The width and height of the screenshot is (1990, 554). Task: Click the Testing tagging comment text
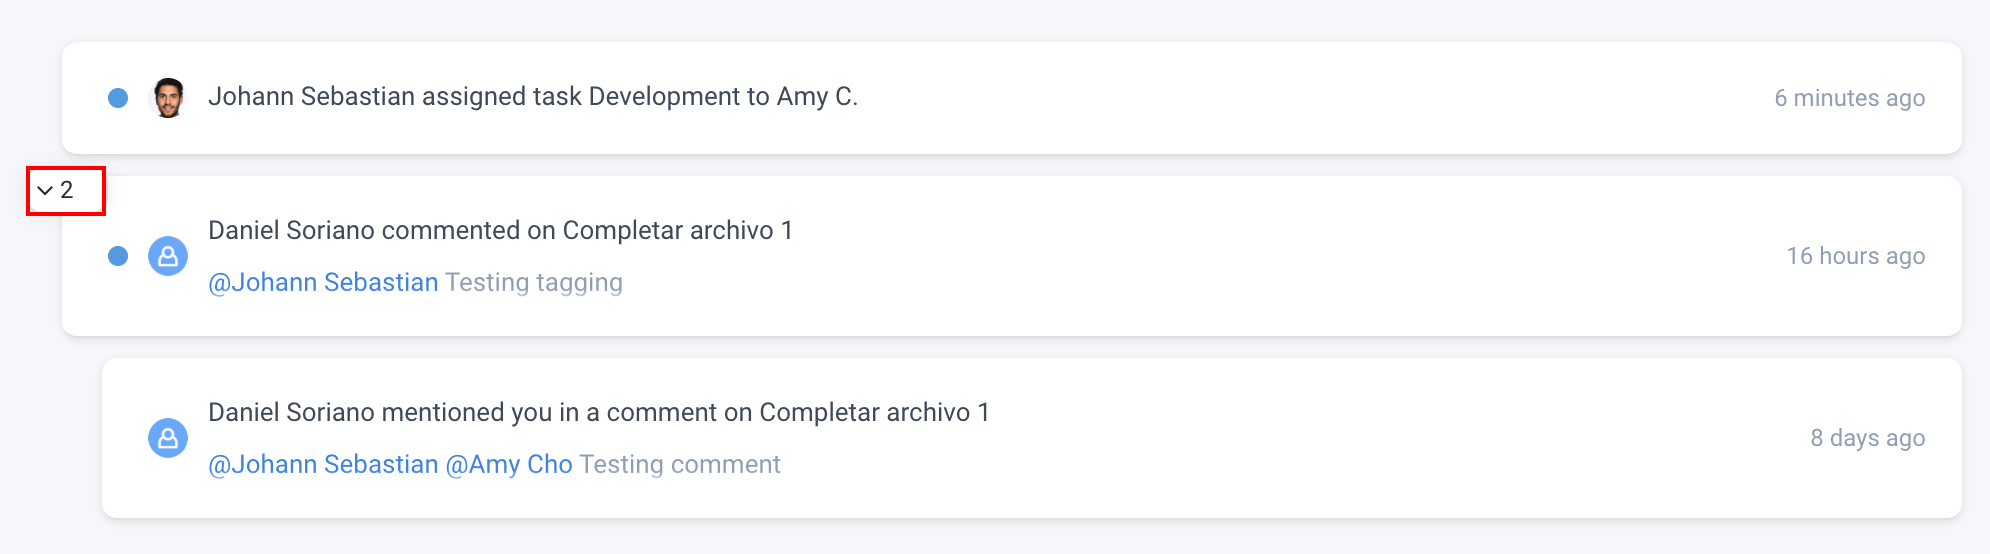click(x=534, y=283)
